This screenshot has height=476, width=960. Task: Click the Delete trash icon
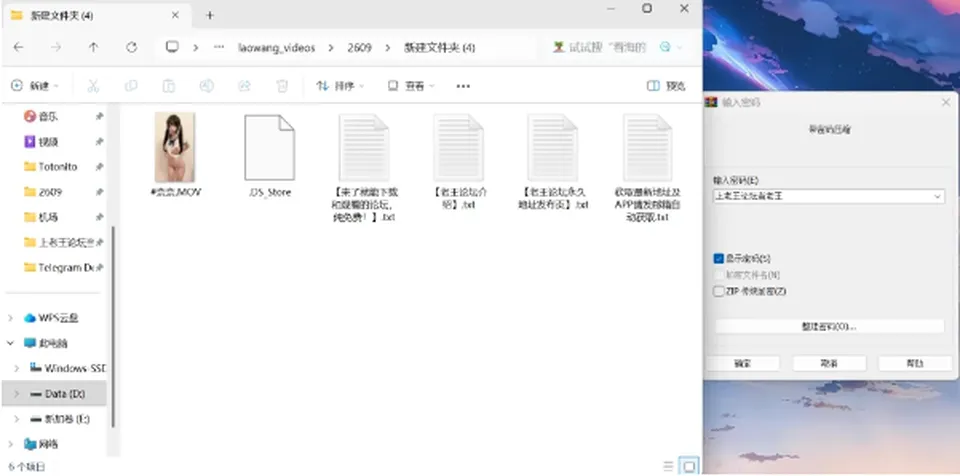point(282,86)
